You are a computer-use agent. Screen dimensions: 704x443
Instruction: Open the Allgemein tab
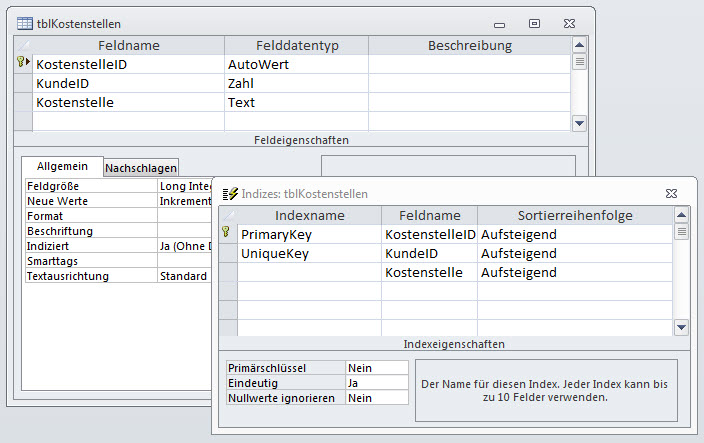pos(62,166)
